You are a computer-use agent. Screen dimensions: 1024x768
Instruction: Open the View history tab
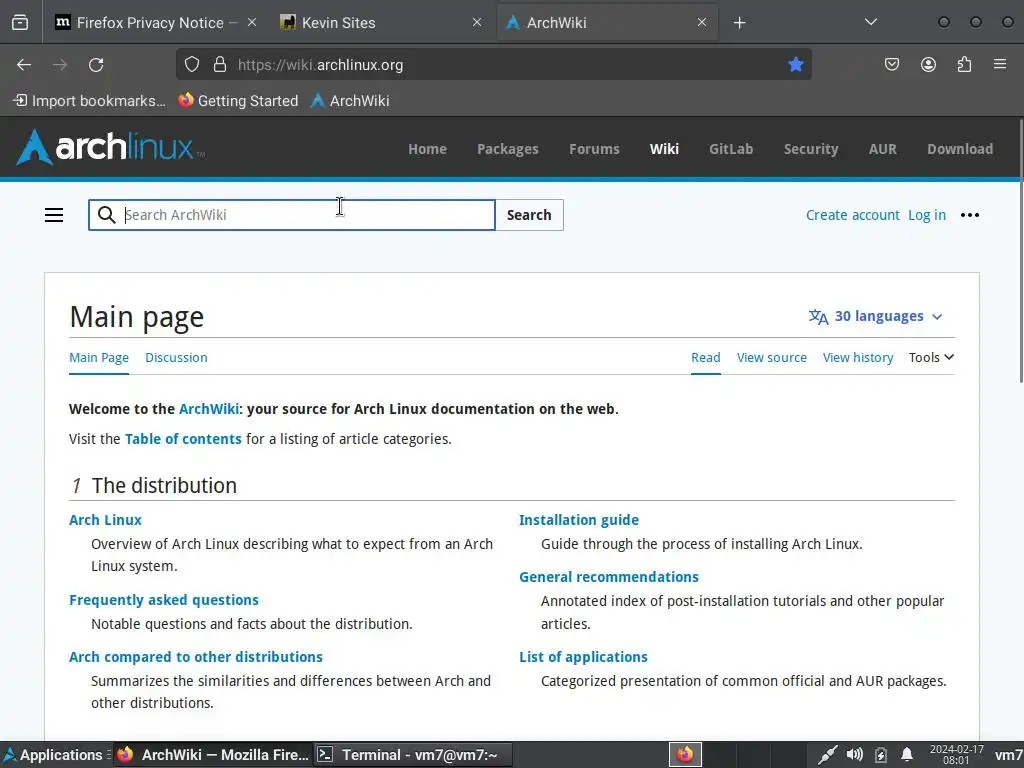point(857,357)
